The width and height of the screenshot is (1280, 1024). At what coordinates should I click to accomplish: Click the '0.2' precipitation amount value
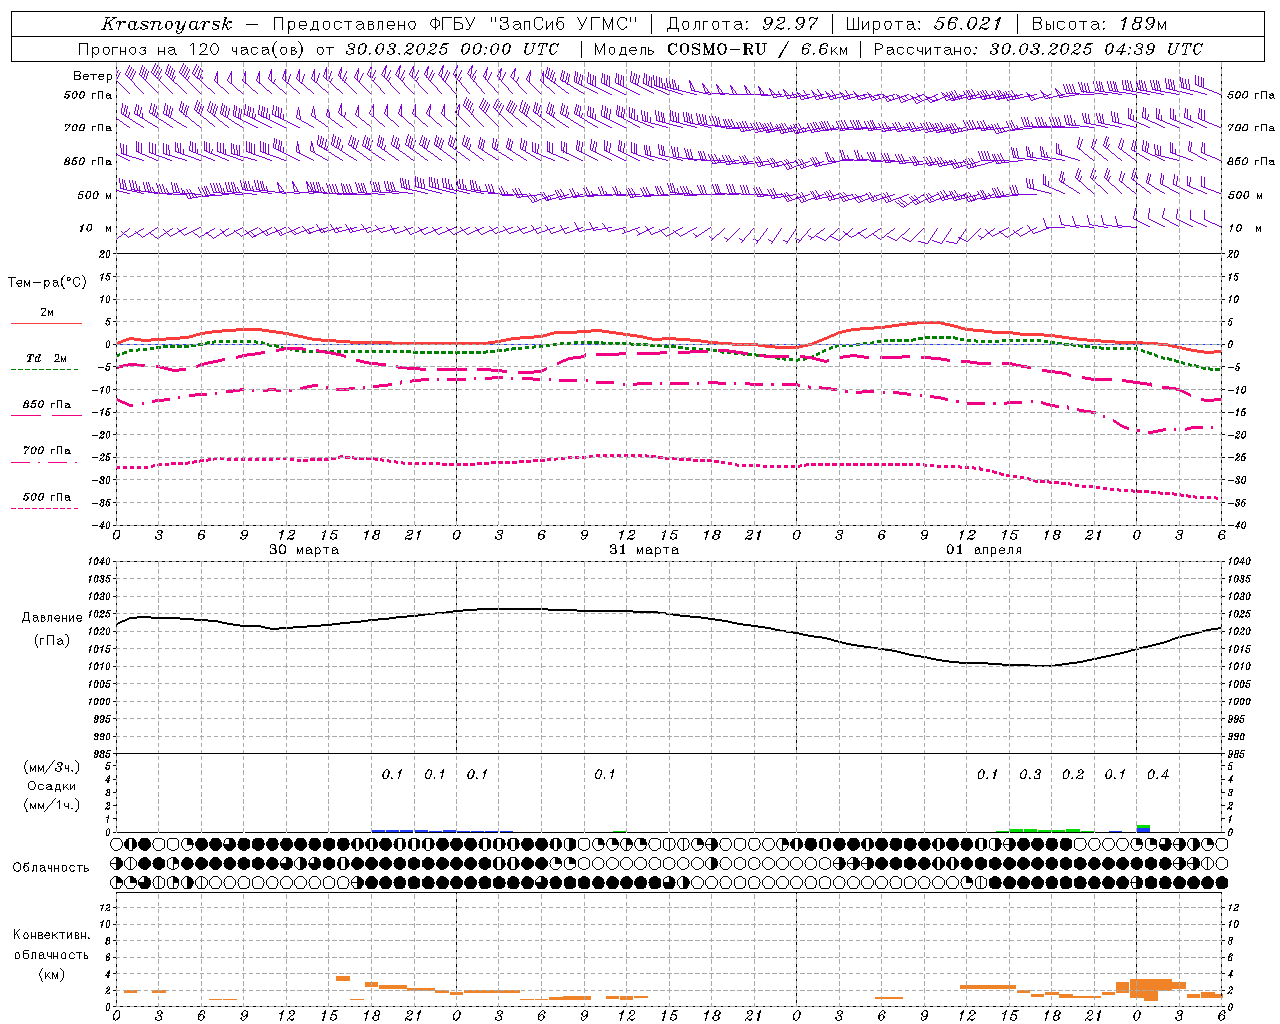(1073, 775)
